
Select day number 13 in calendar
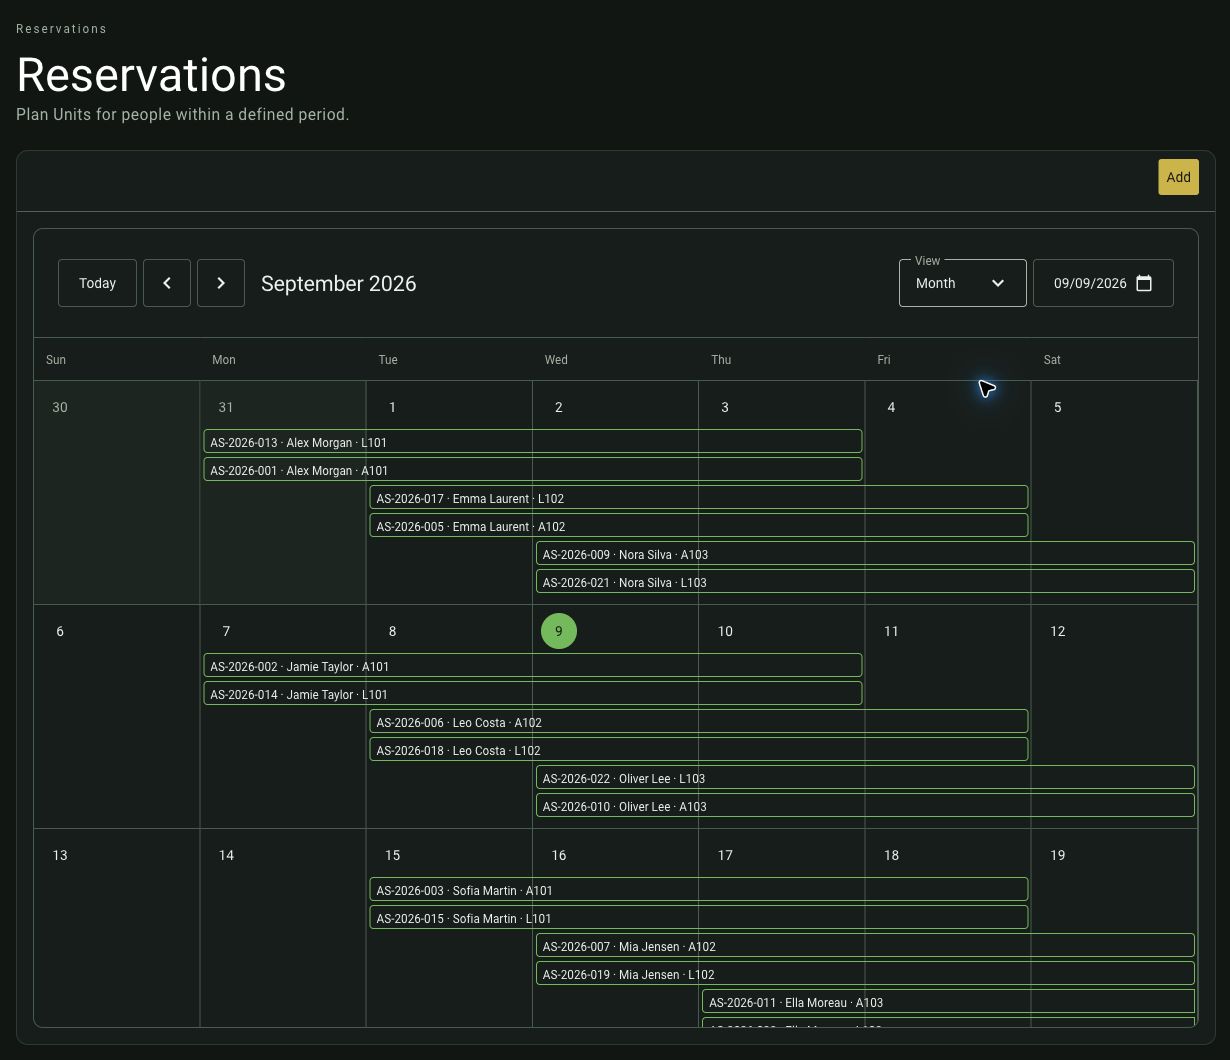pyautogui.click(x=60, y=855)
